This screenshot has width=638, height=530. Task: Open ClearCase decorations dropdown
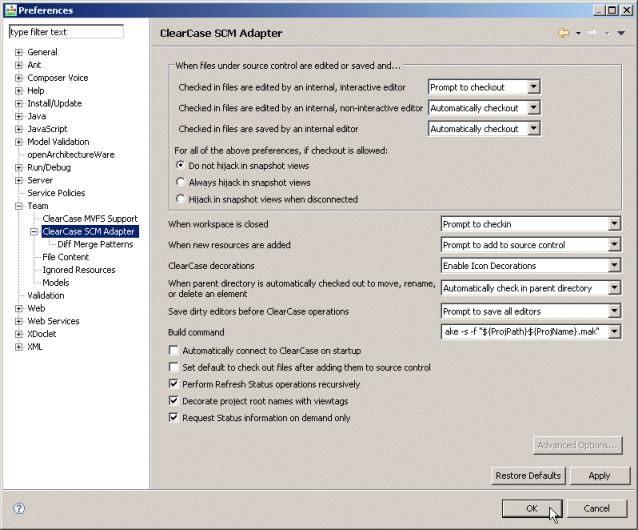tap(531, 266)
